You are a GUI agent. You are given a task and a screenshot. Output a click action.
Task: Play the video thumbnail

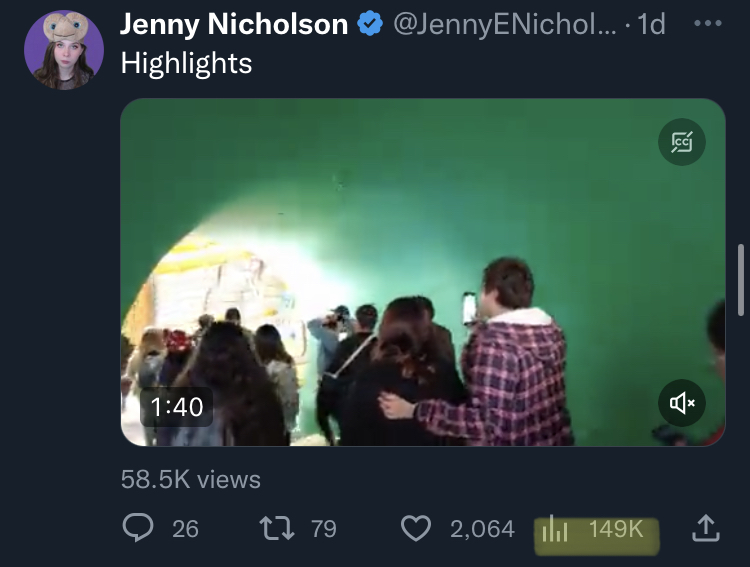pos(422,270)
